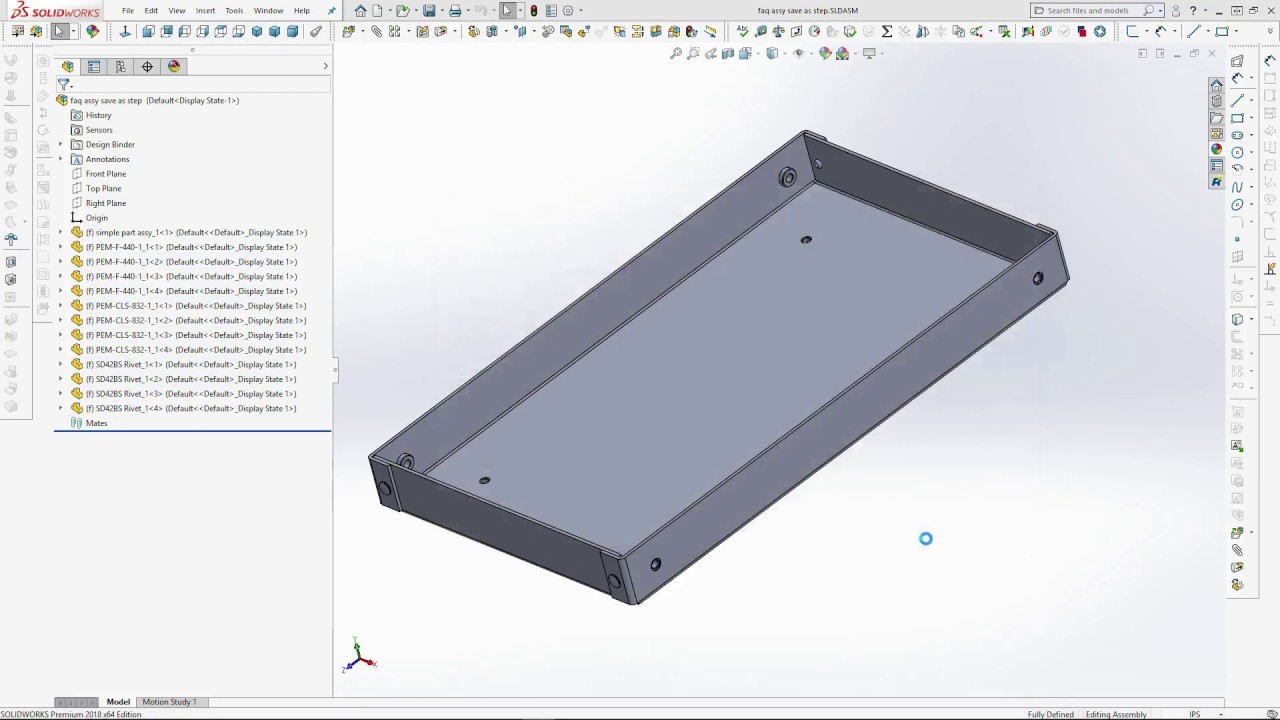Viewport: 1280px width, 720px height.
Task: Expand the FeatureManager panel tabs arrow
Action: click(x=325, y=66)
